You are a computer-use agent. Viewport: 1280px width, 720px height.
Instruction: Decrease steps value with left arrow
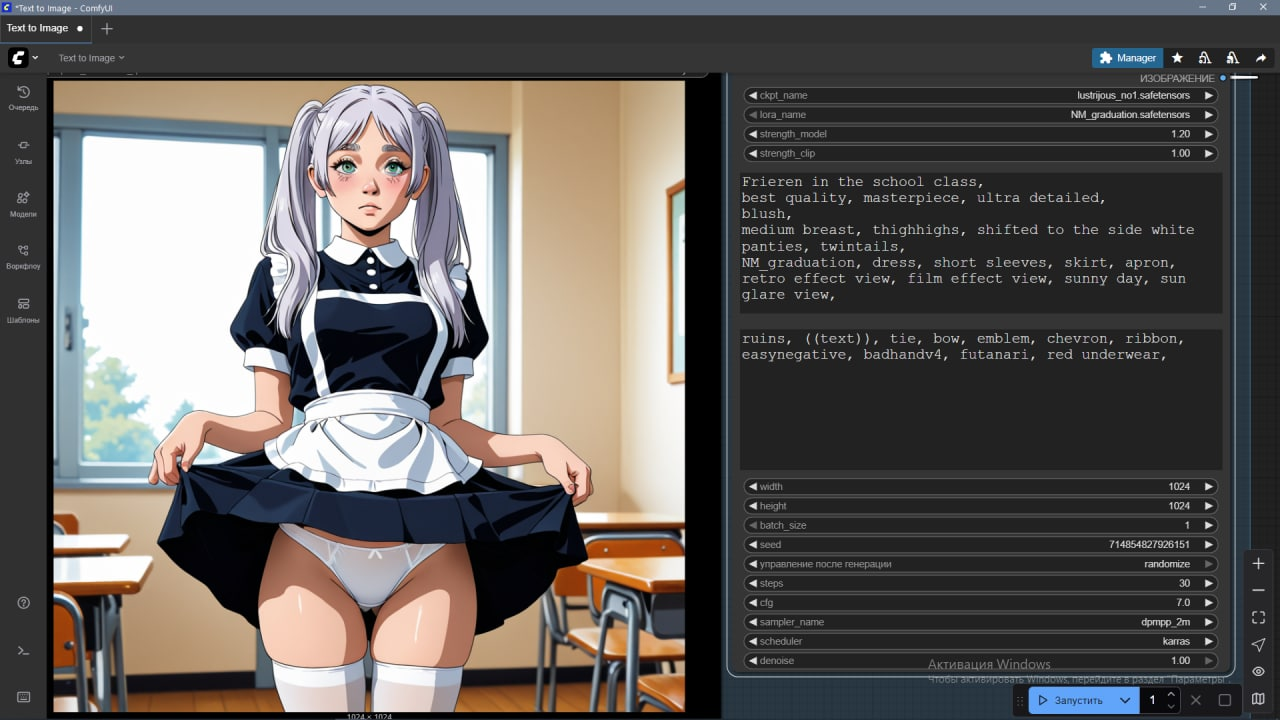(753, 583)
